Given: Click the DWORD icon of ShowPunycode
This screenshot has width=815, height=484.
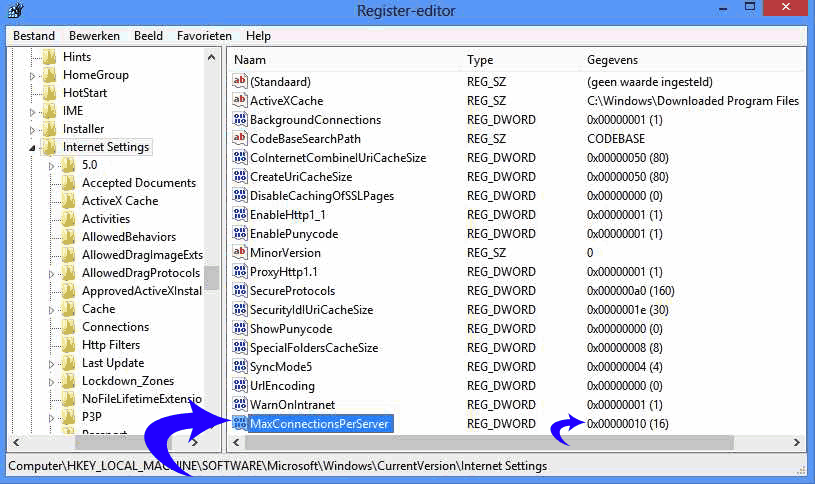Looking at the screenshot, I should pos(240,329).
